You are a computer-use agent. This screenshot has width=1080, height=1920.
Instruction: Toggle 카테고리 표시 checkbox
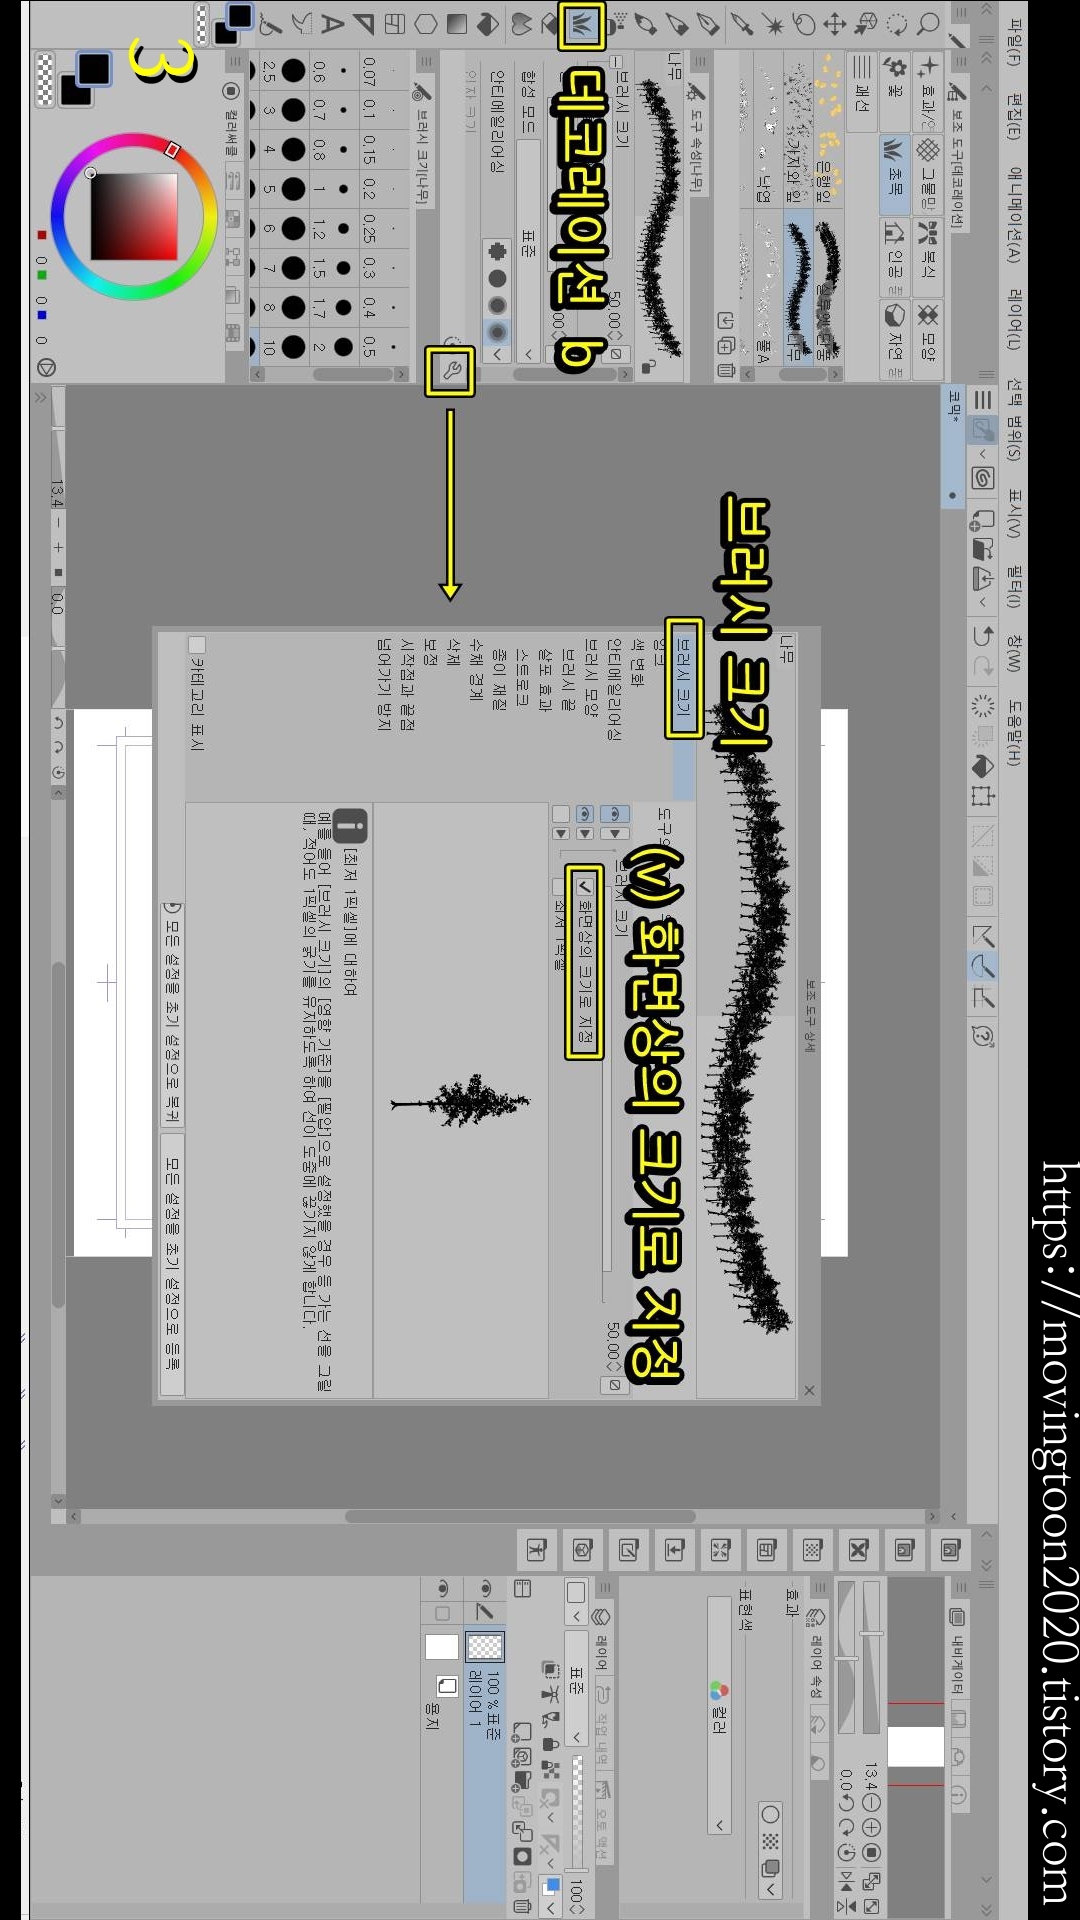[197, 645]
